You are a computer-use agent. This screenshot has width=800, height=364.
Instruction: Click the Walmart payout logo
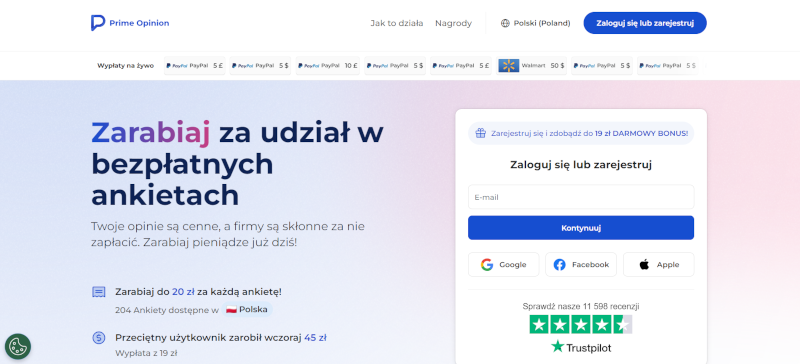click(x=509, y=65)
